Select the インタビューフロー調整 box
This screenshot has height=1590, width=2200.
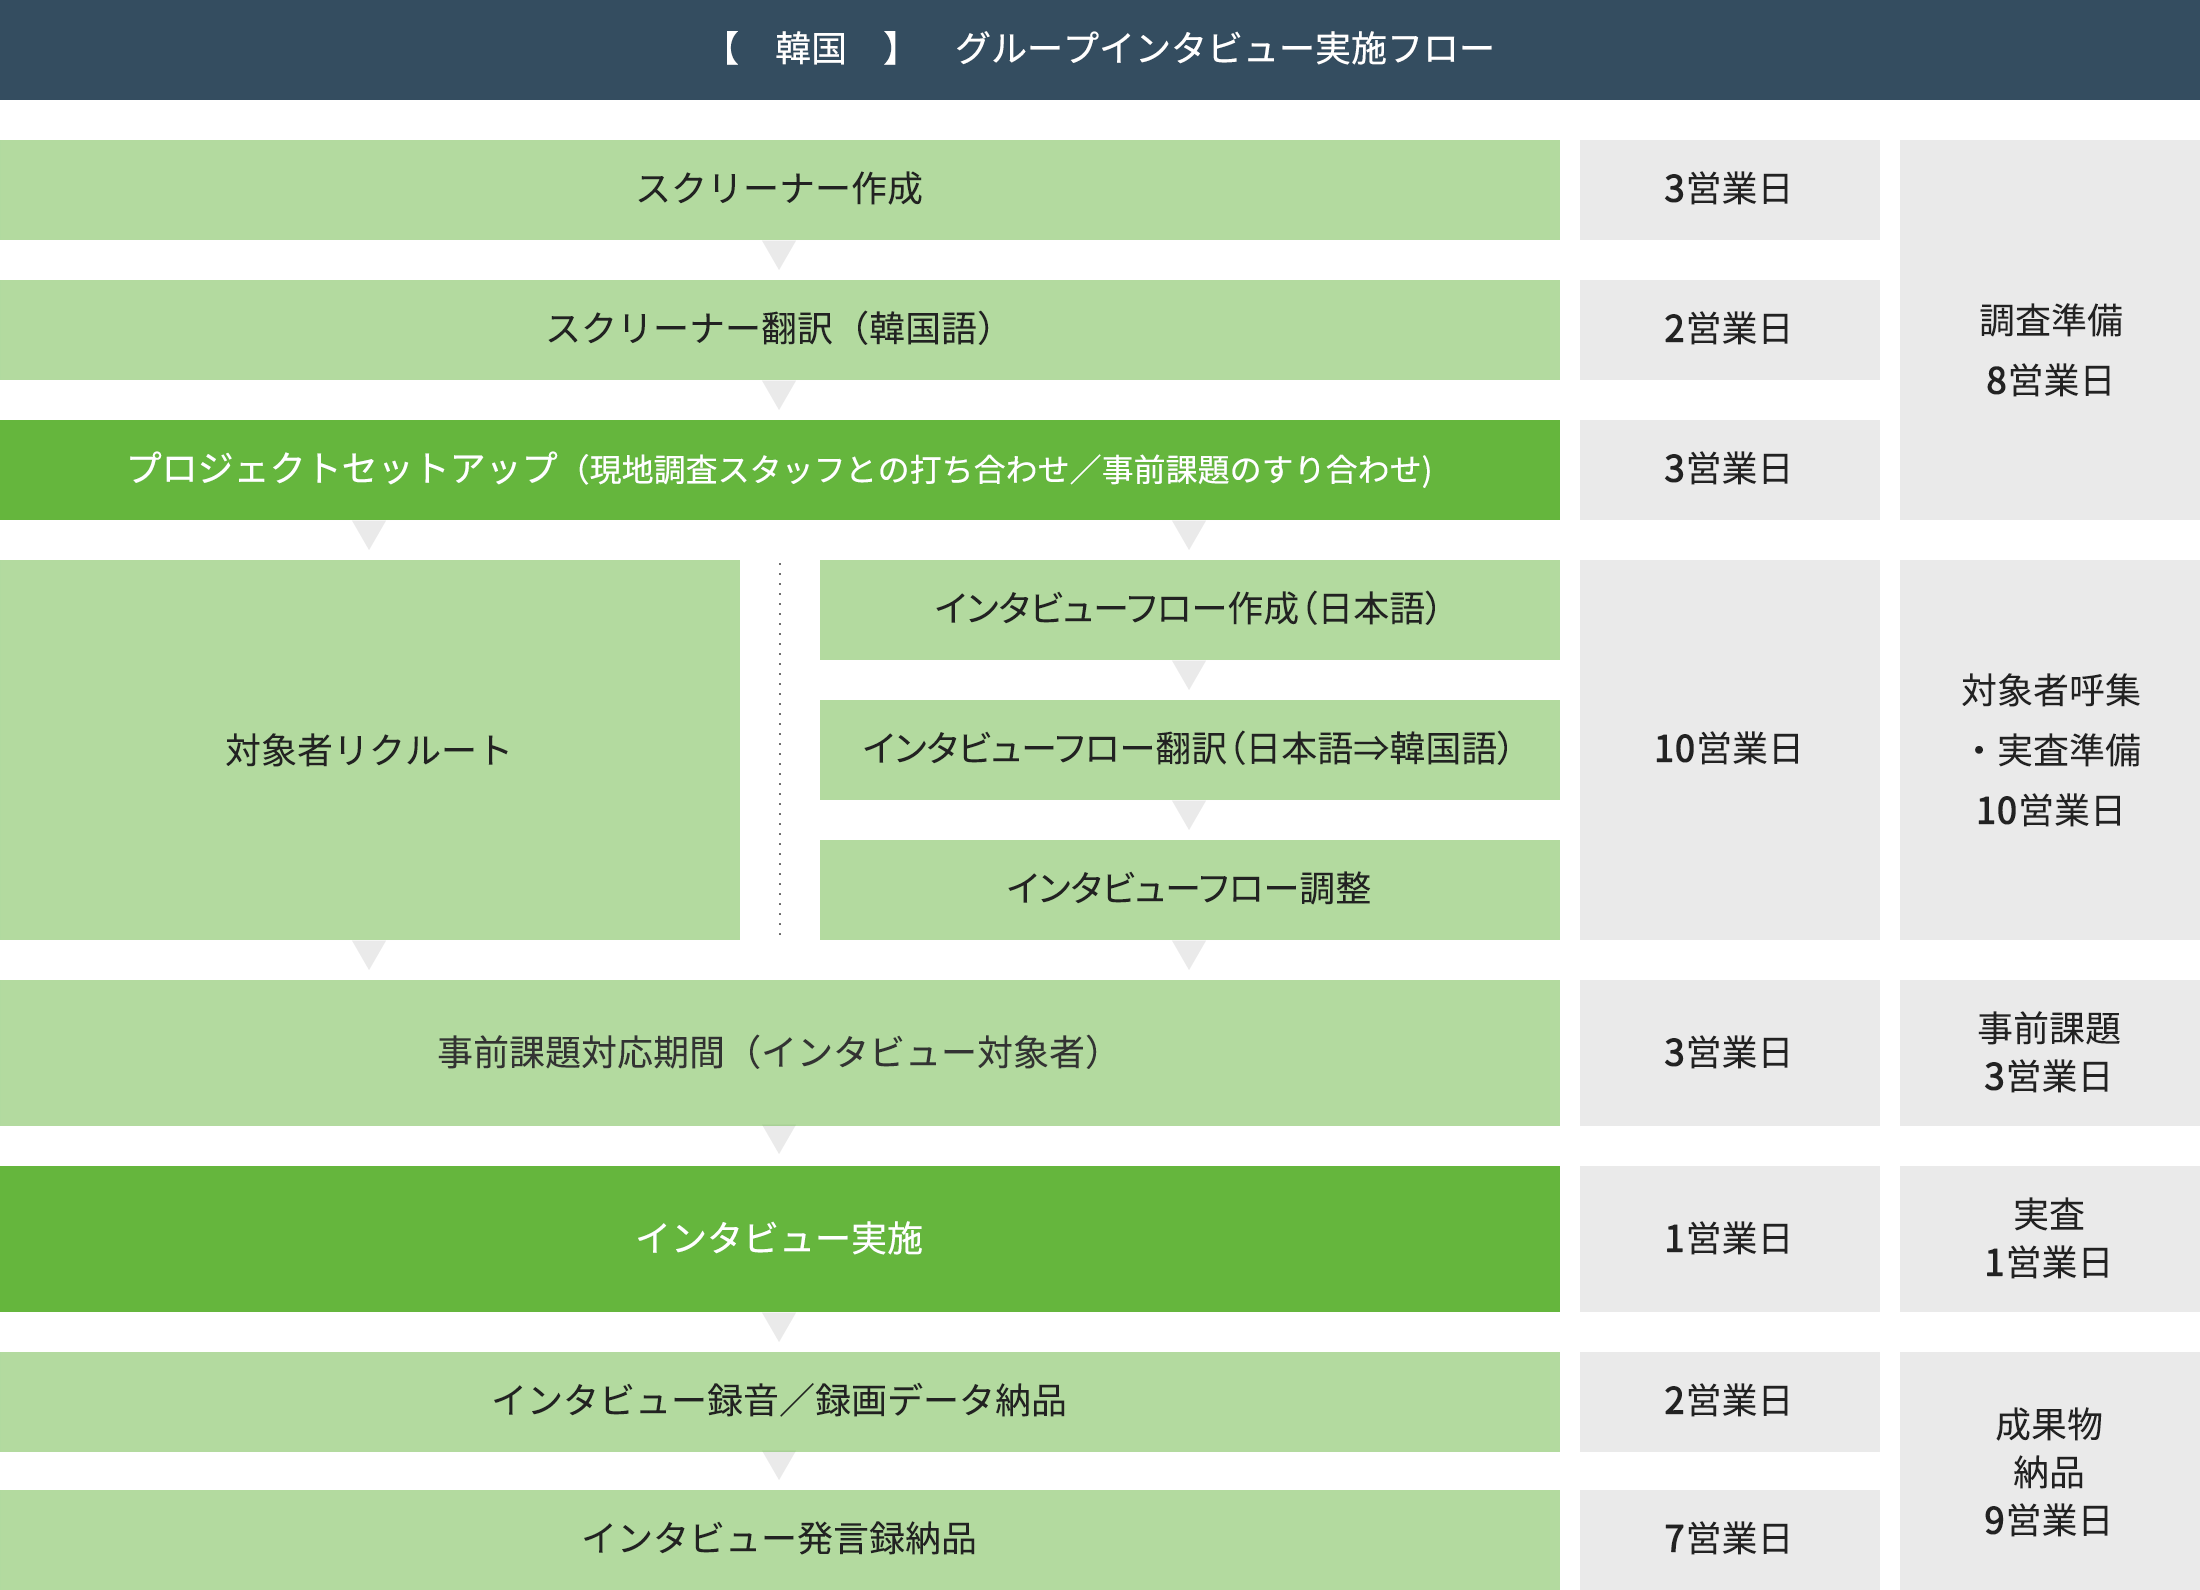1189,889
